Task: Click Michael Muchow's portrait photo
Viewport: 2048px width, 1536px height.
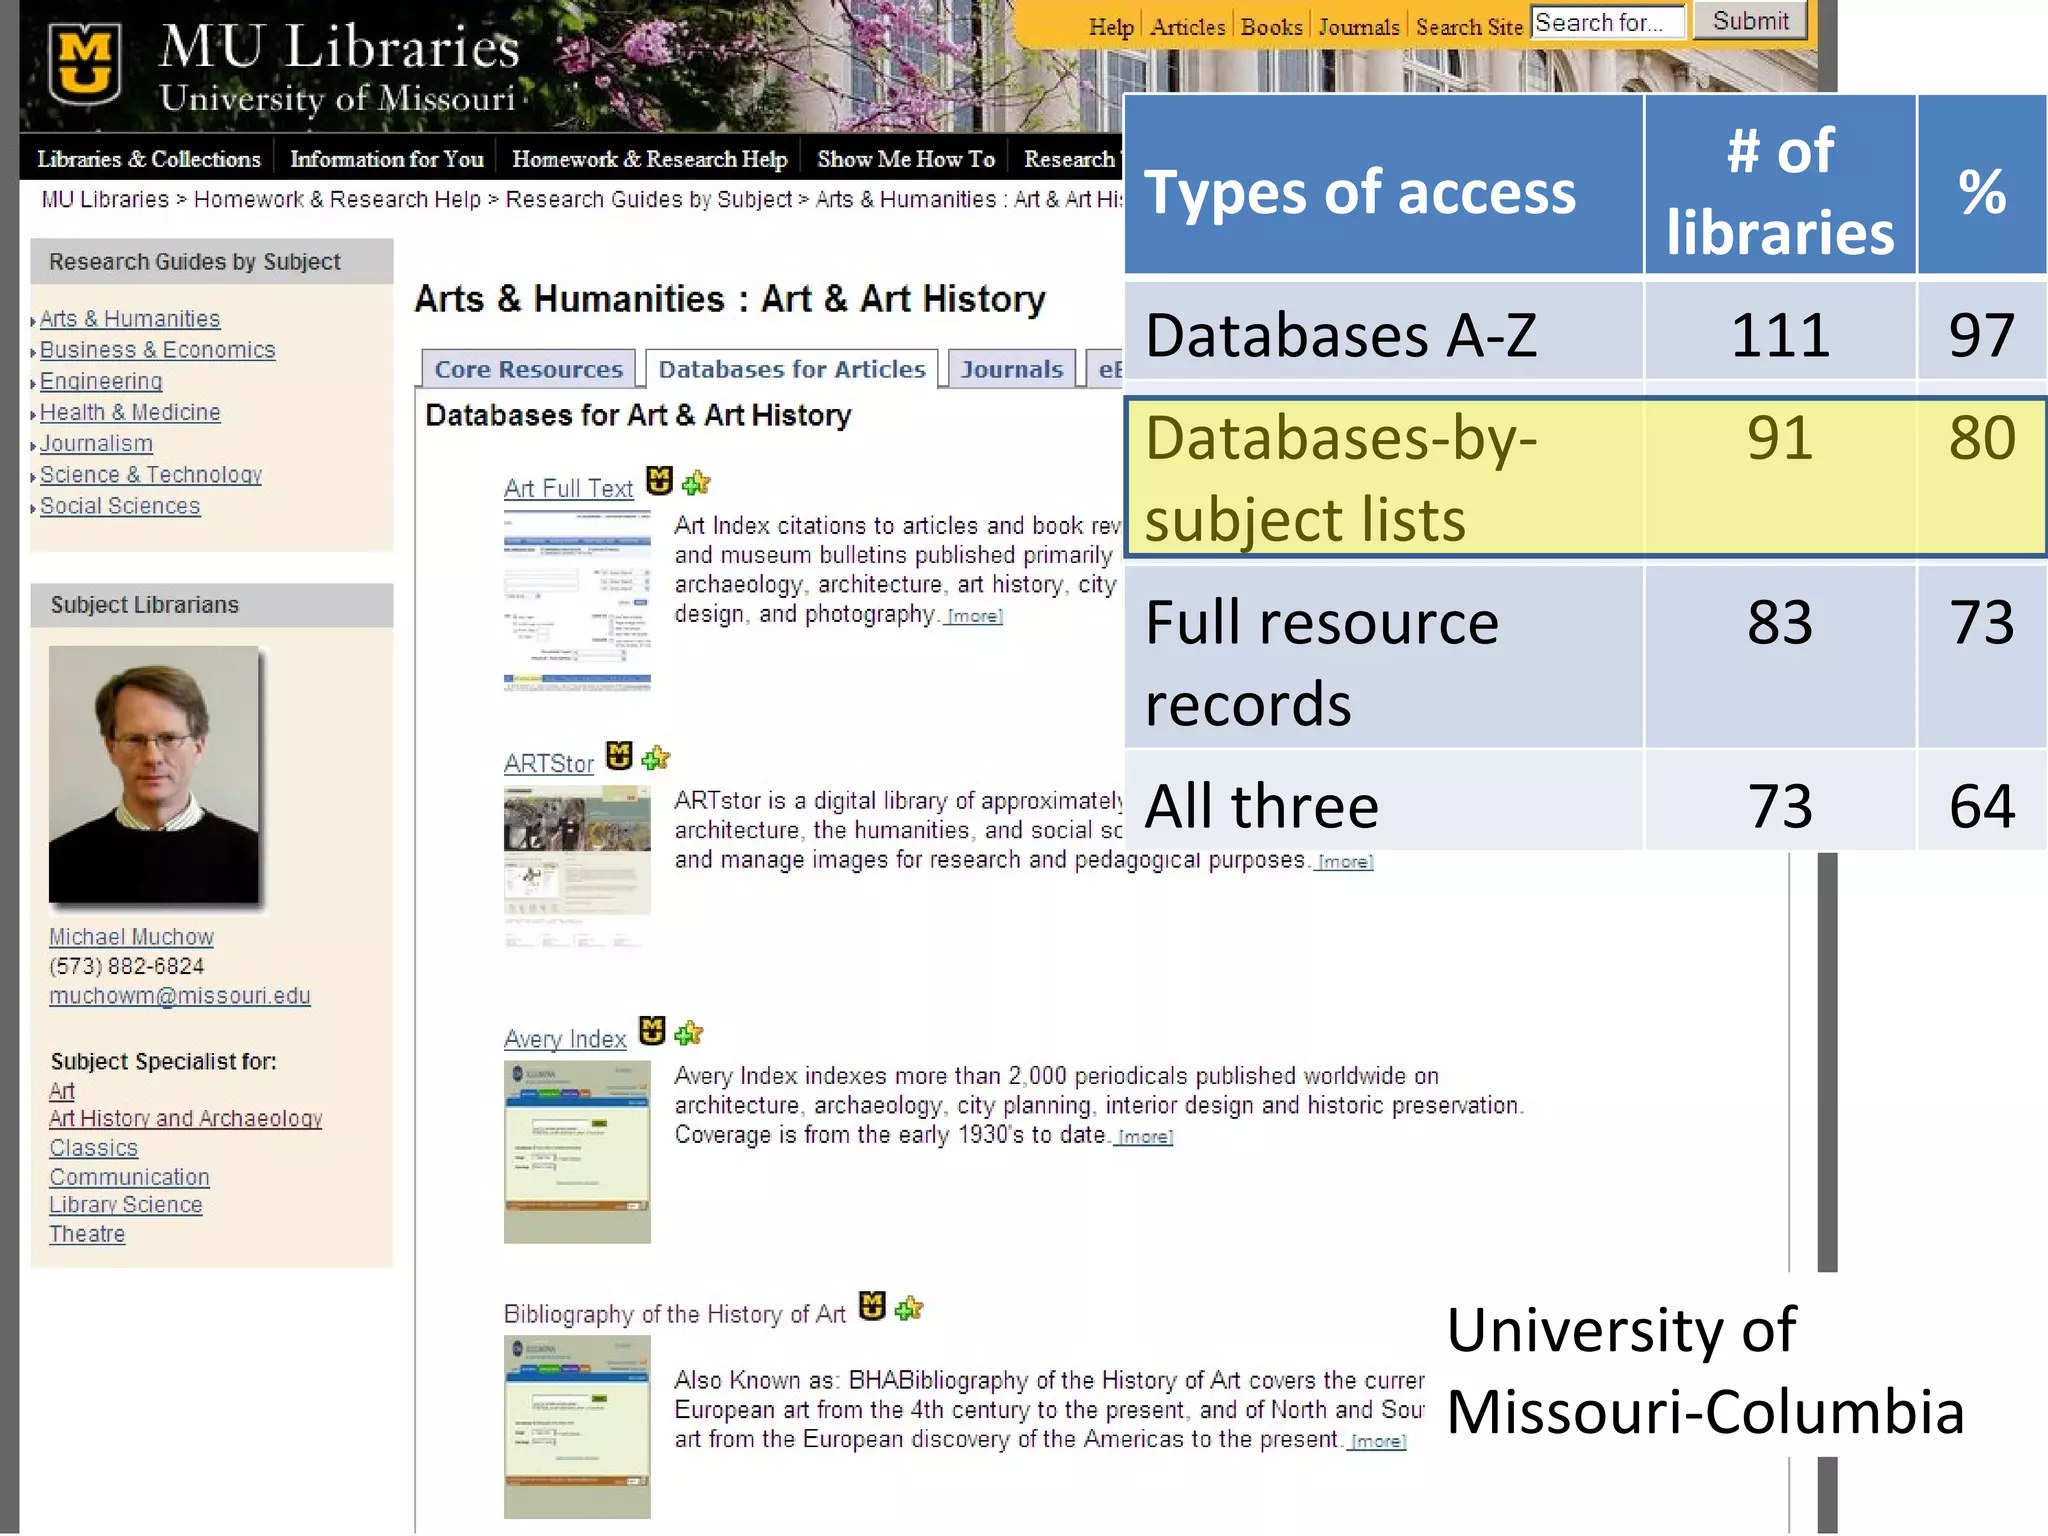Action: (x=154, y=775)
